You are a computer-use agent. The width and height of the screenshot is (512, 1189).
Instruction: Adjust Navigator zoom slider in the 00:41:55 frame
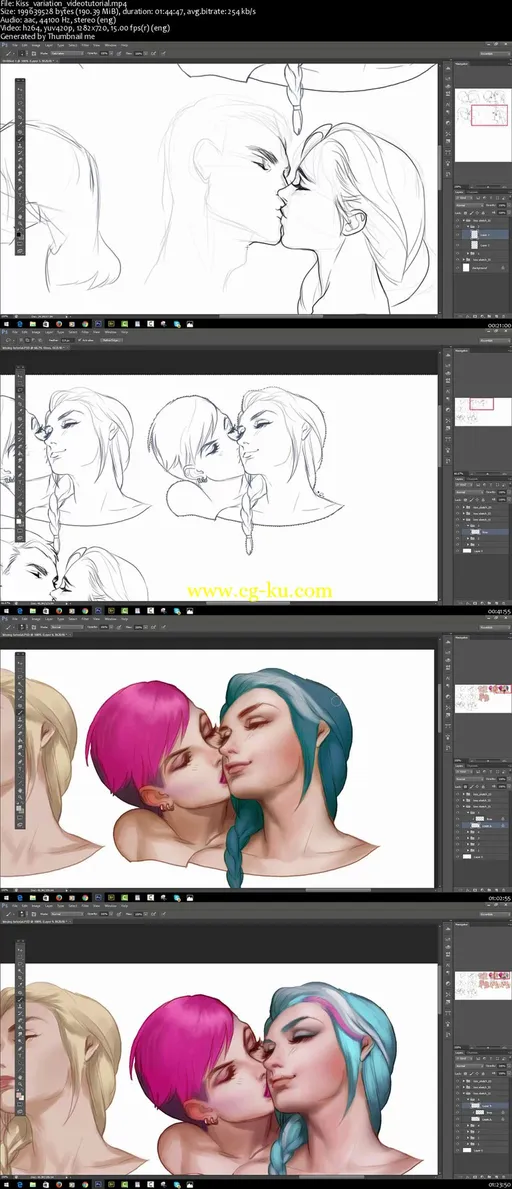[488, 474]
